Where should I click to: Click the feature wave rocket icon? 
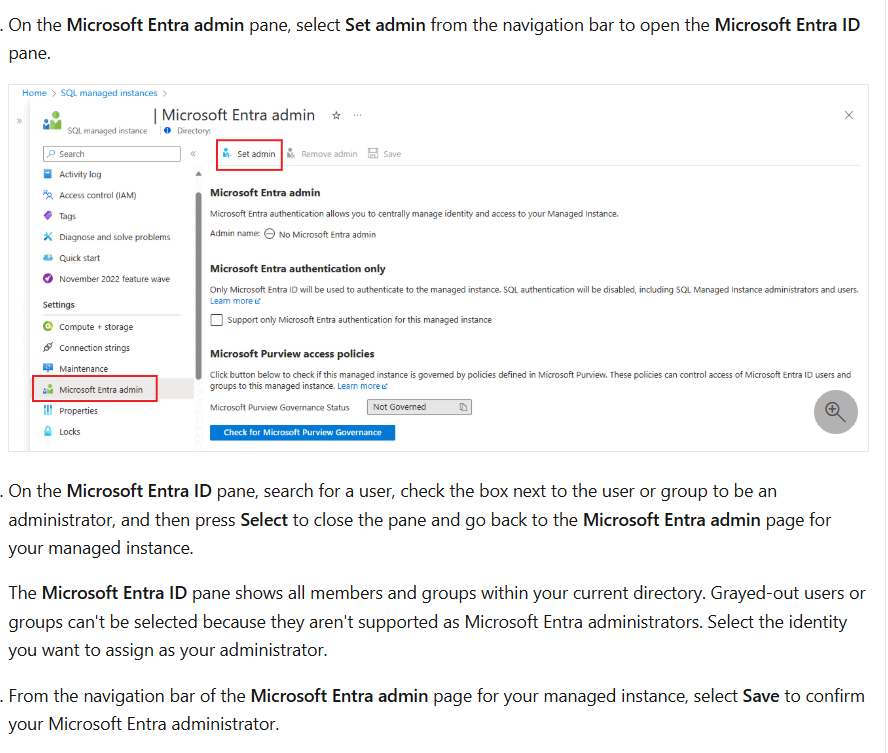click(48, 279)
